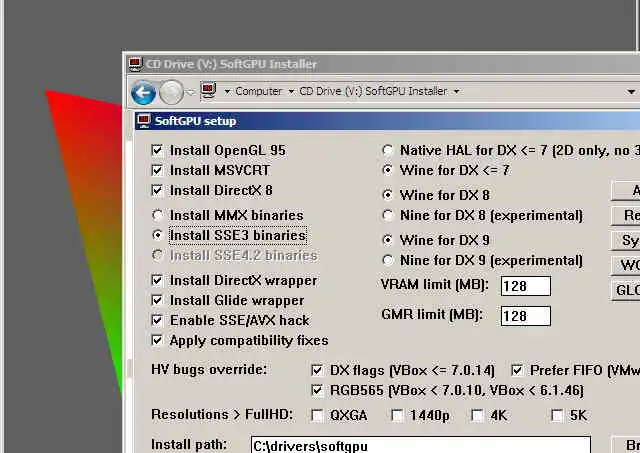Toggle the Prefer FIFO checkbox
The width and height of the screenshot is (640, 453).
[x=517, y=370]
